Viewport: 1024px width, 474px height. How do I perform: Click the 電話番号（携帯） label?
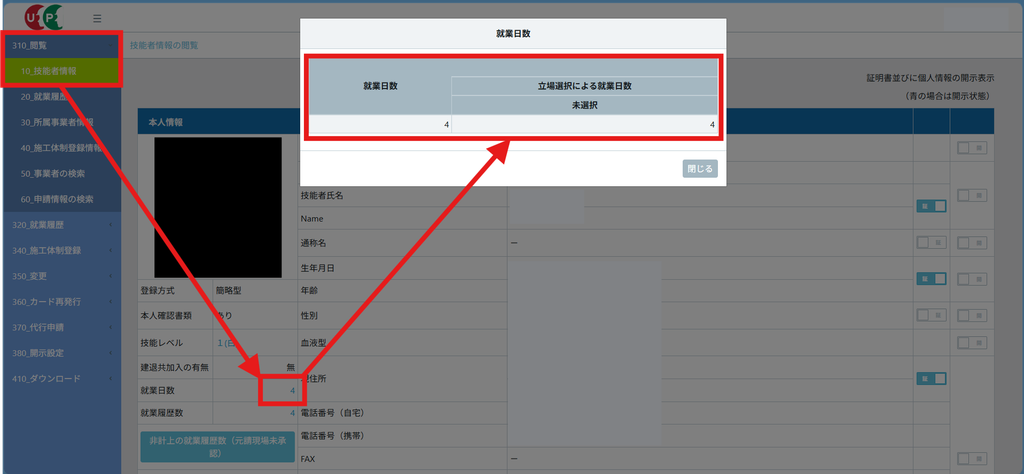[332, 435]
